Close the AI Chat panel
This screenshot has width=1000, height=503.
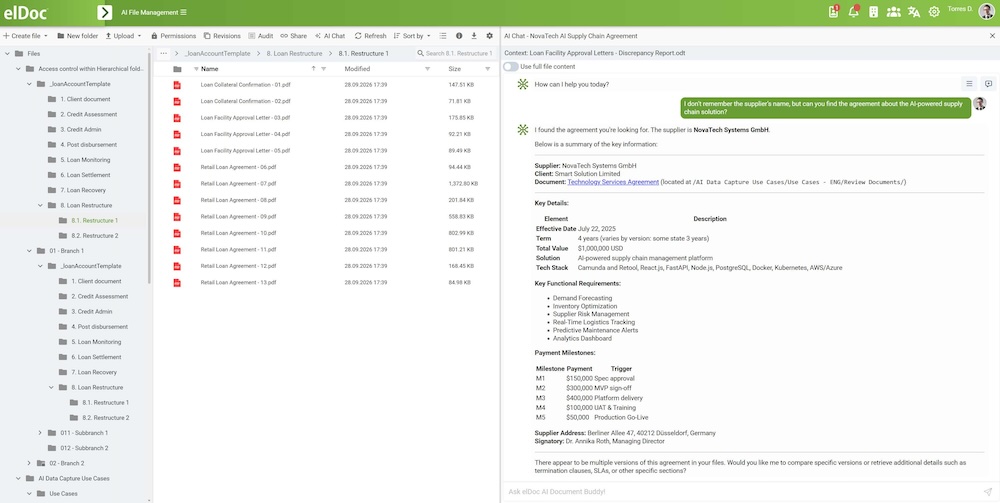click(x=992, y=36)
